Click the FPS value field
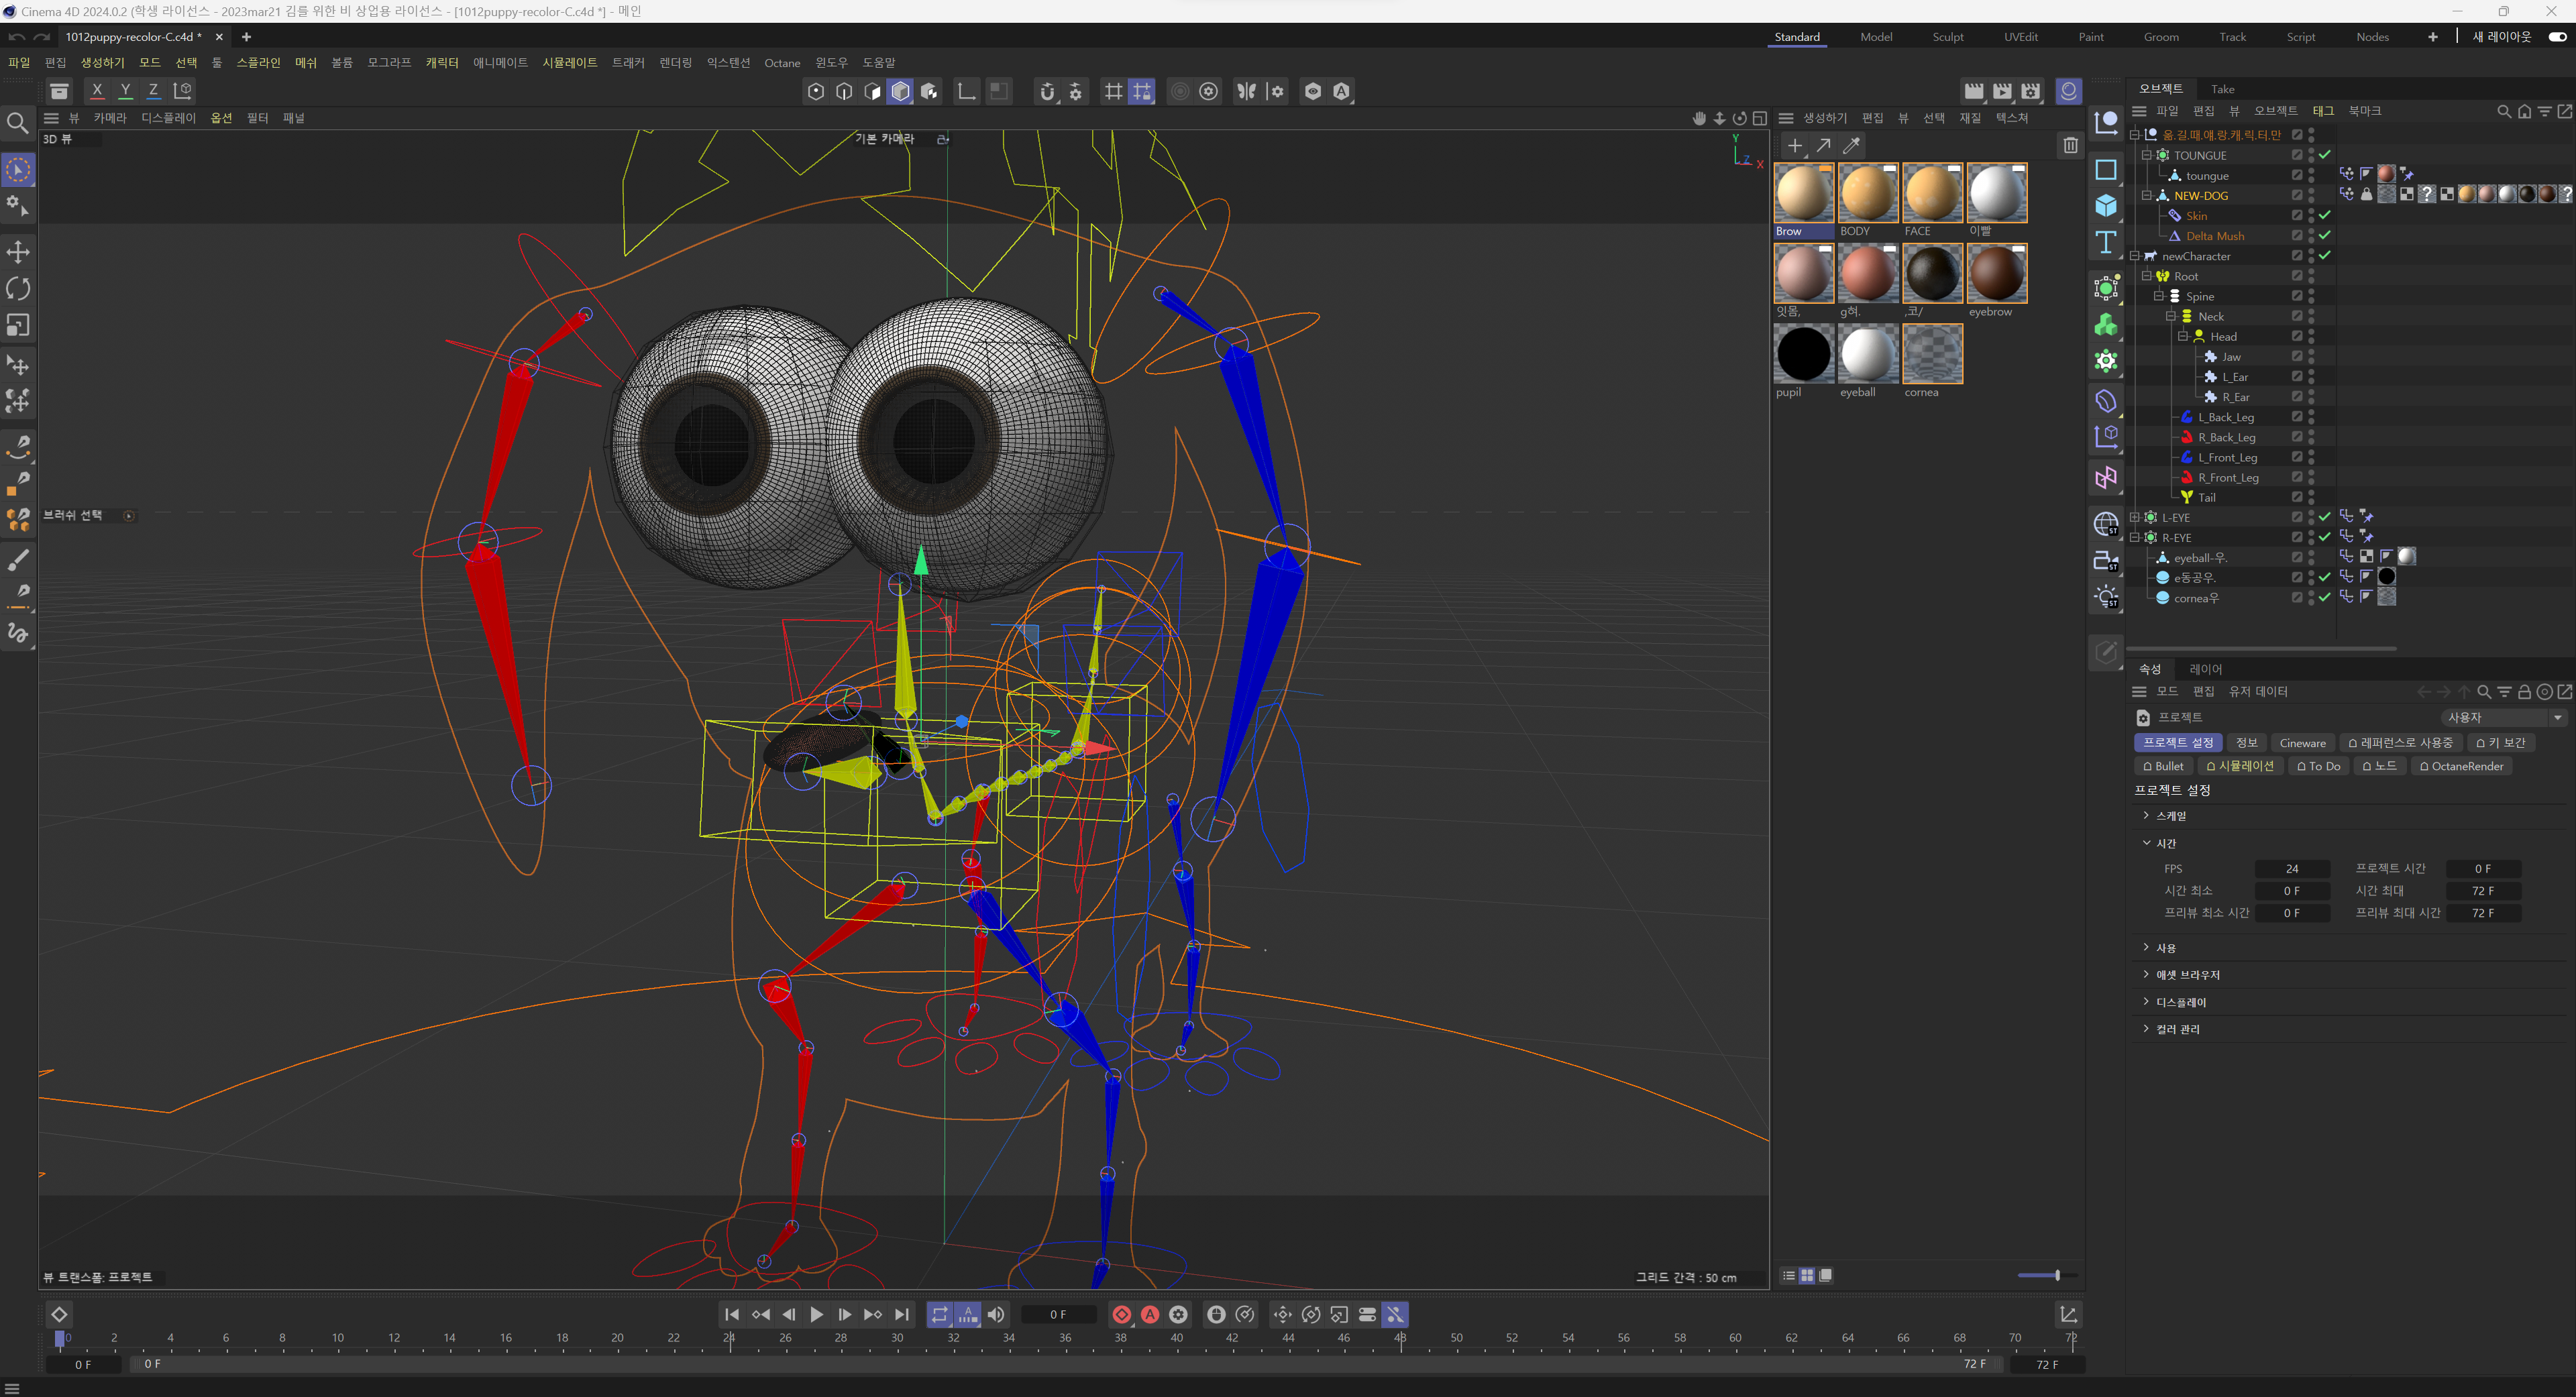Image resolution: width=2576 pixels, height=1397 pixels. (2291, 868)
